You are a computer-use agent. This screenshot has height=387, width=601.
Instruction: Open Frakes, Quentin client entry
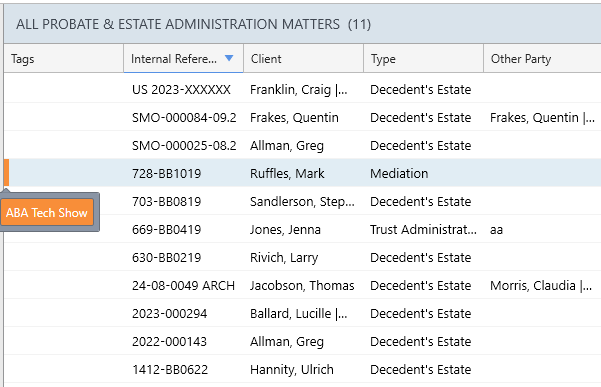point(294,117)
